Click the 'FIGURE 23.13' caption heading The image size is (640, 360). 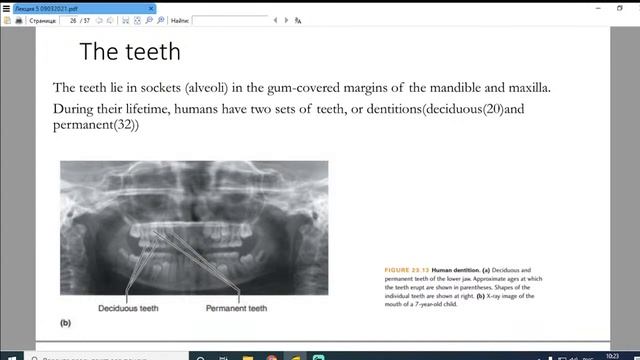point(407,270)
